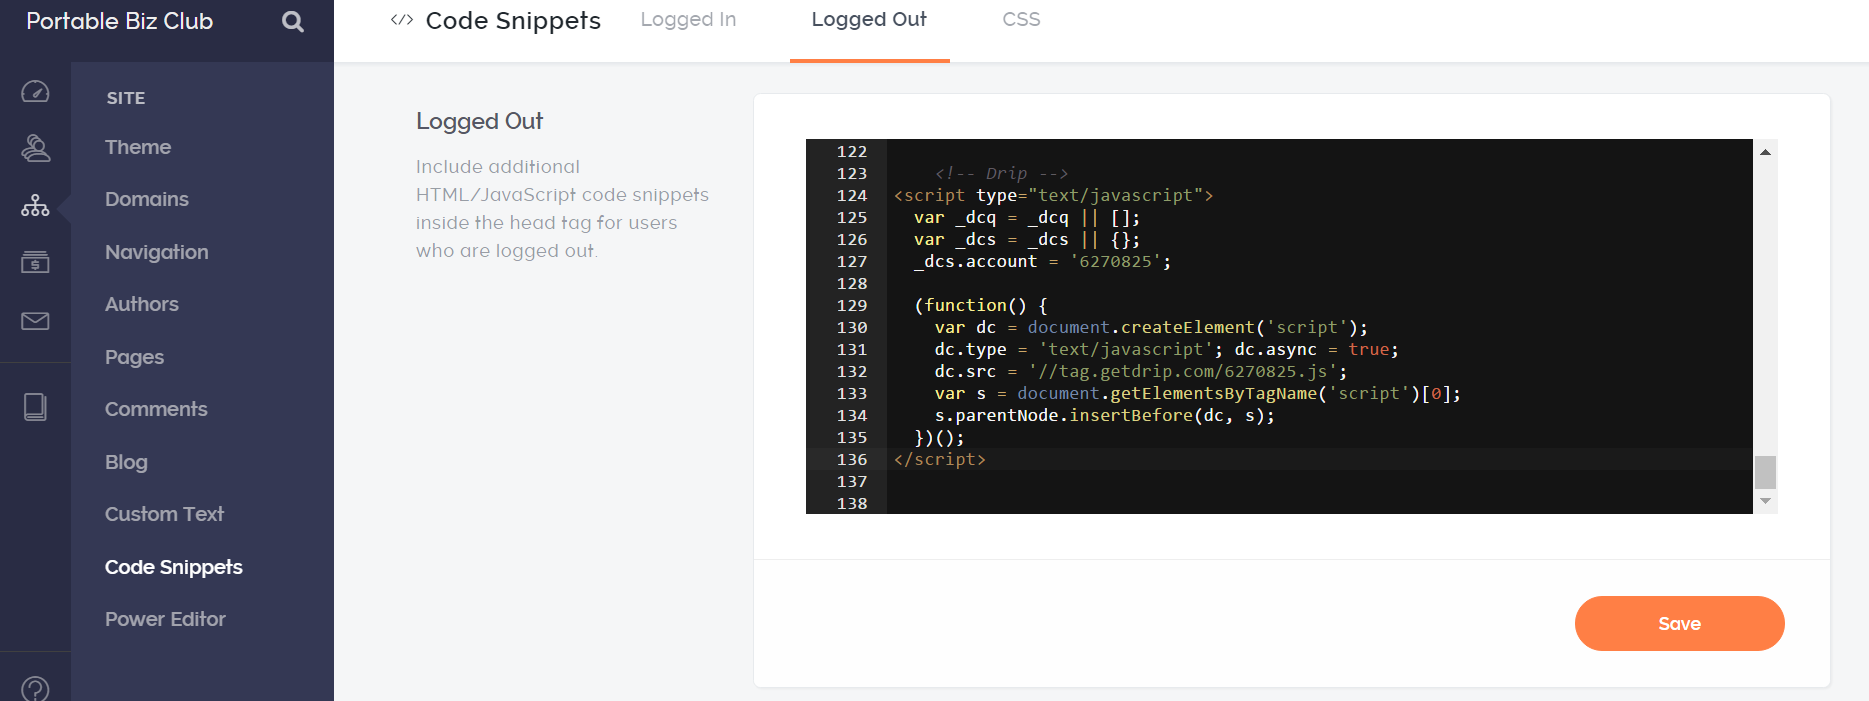Switch to the CSS tab
This screenshot has width=1869, height=701.
point(1021,20)
